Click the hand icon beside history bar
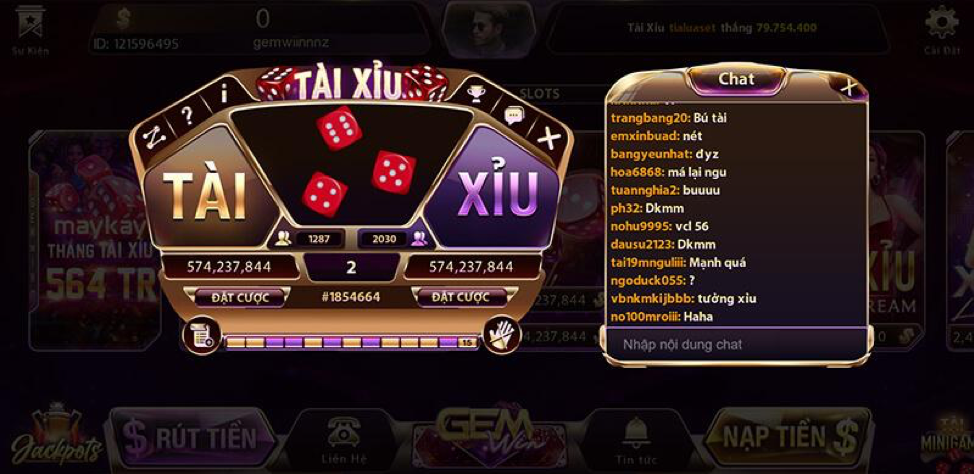The height and width of the screenshot is (474, 974). 501,335
